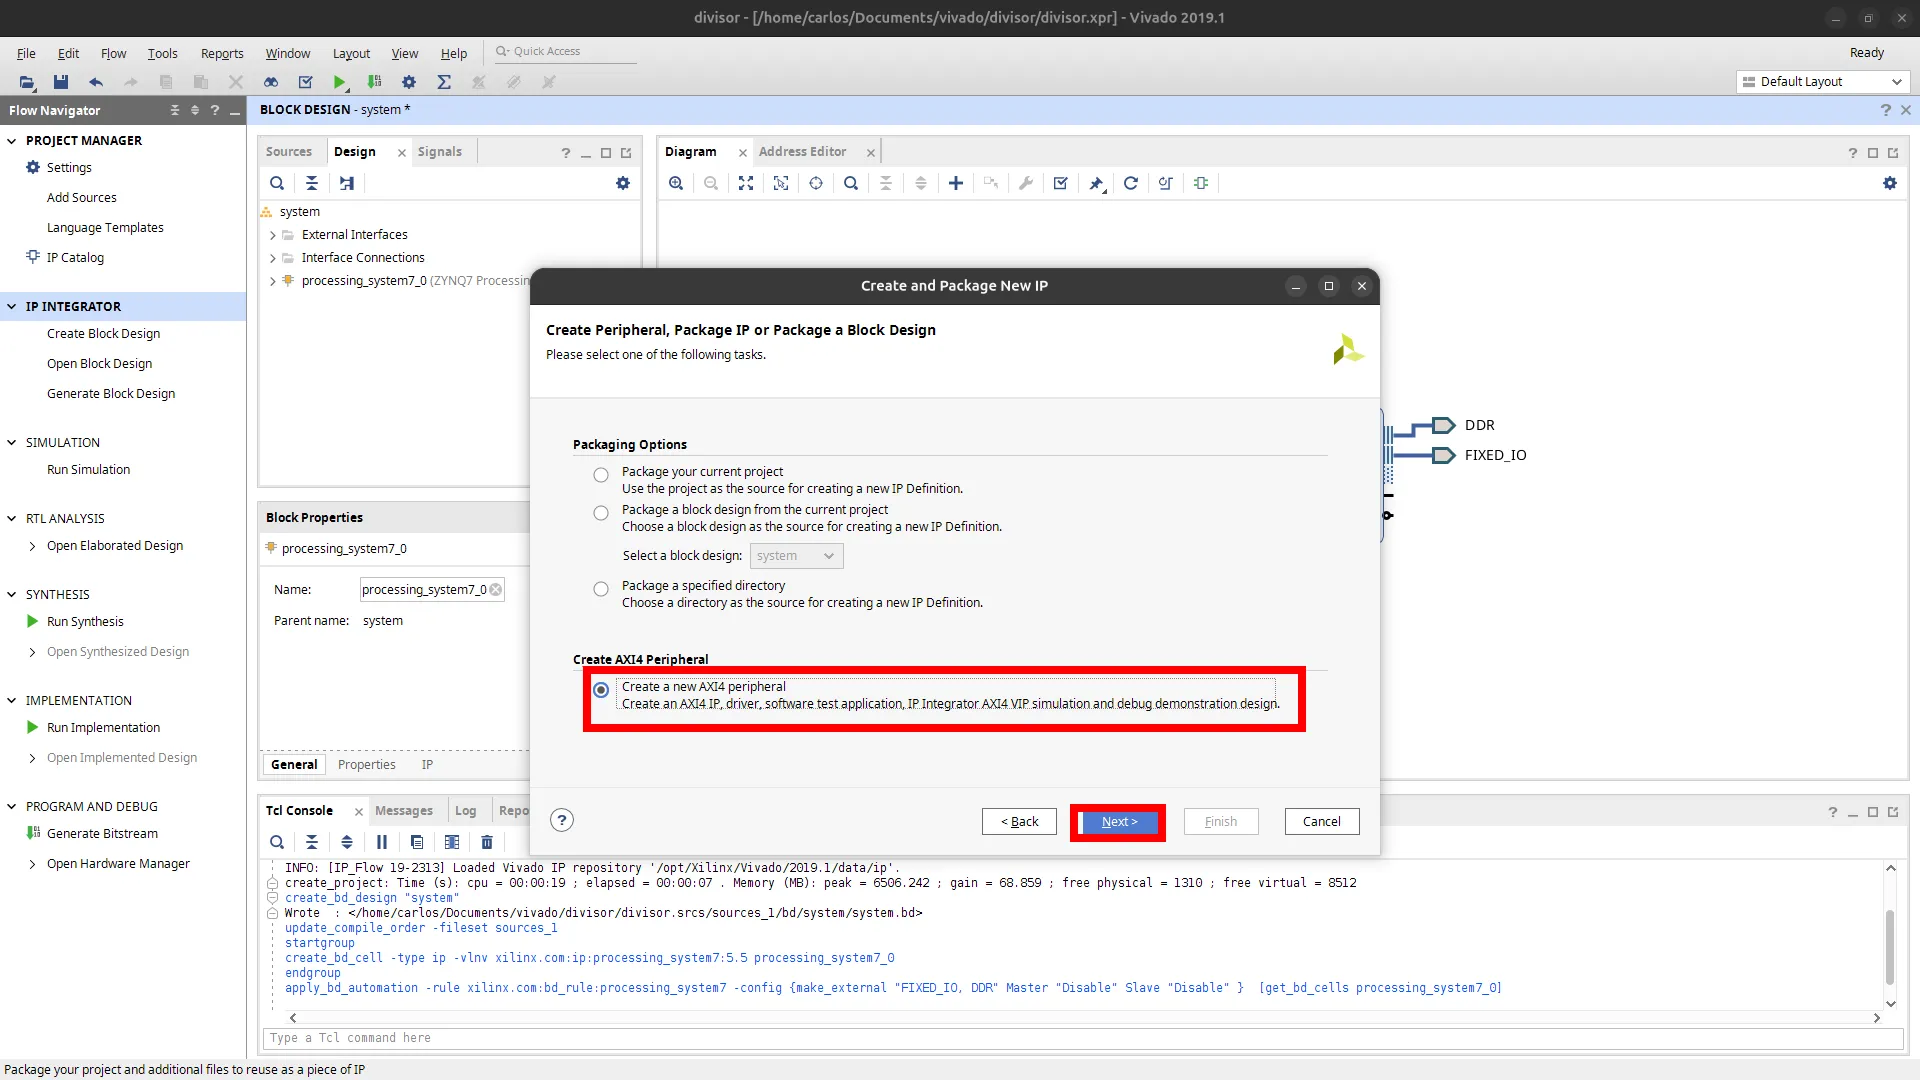Open the Default Layout dropdown
This screenshot has width=1920, height=1080.
click(x=1823, y=82)
